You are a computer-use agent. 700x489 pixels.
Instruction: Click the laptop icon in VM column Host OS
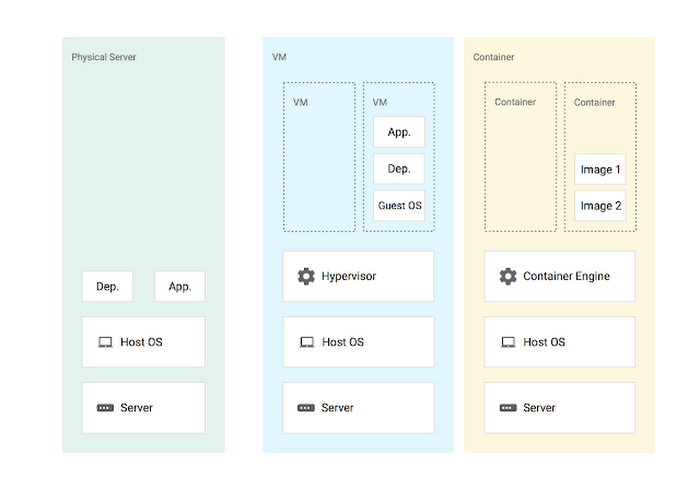point(307,343)
